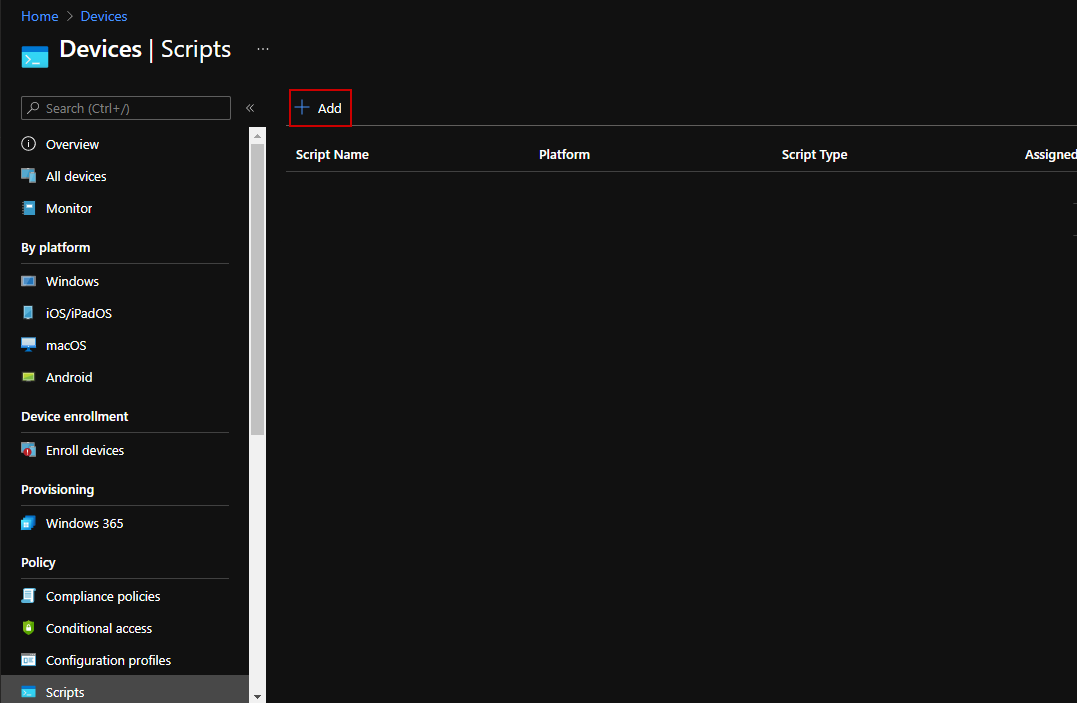The image size is (1077, 703).
Task: Open Enroll devices via its icon
Action: click(31, 450)
